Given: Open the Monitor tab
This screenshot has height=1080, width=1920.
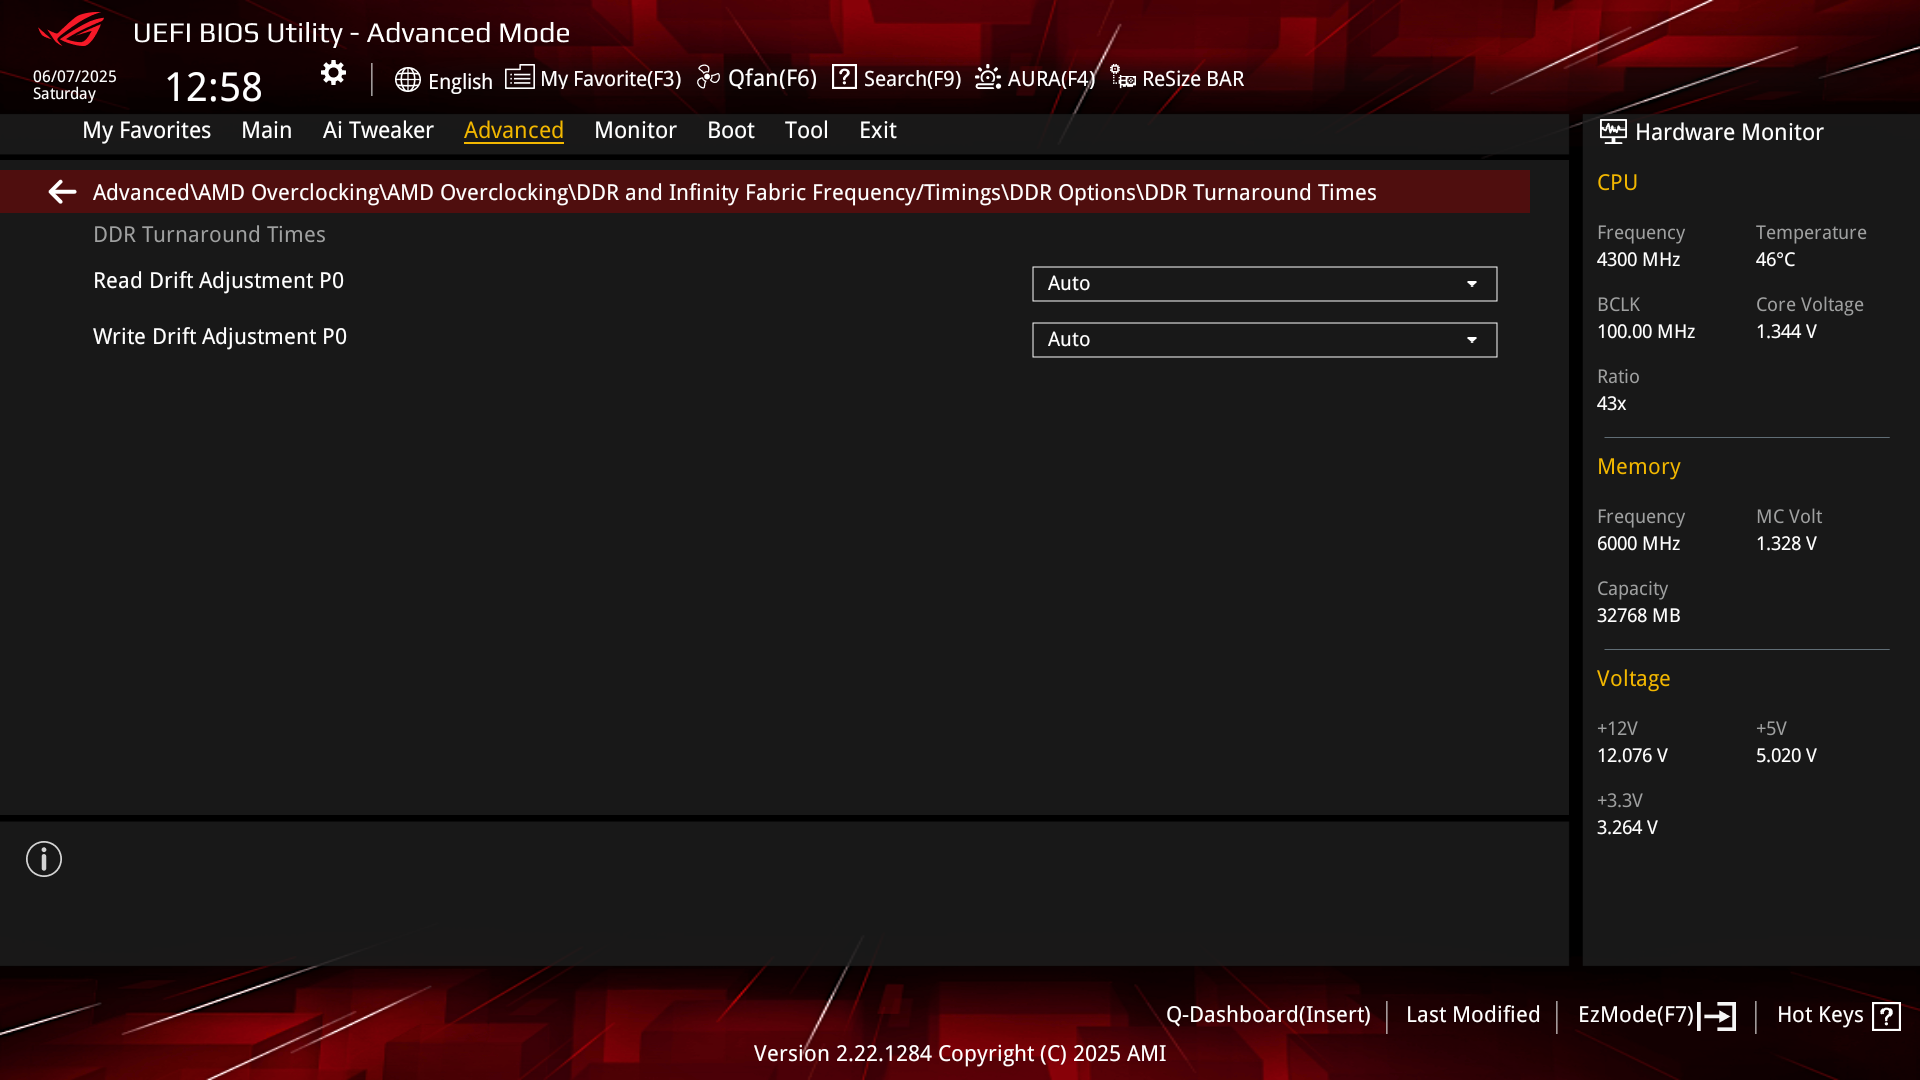Looking at the screenshot, I should coord(635,130).
